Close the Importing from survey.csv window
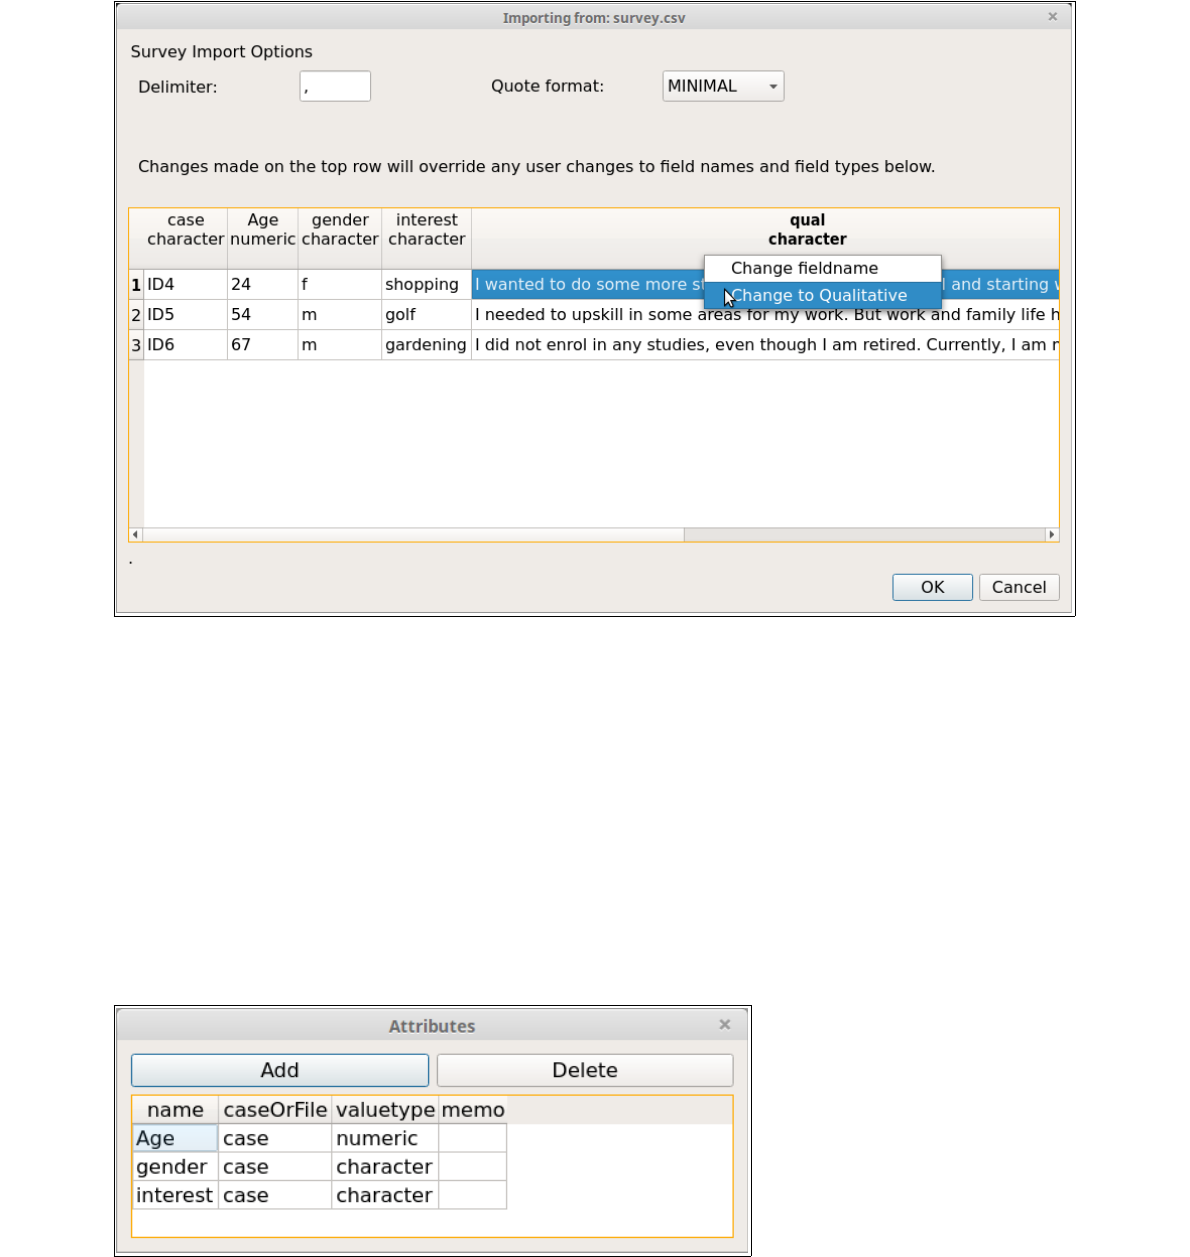1190x1257 pixels. tap(1052, 17)
